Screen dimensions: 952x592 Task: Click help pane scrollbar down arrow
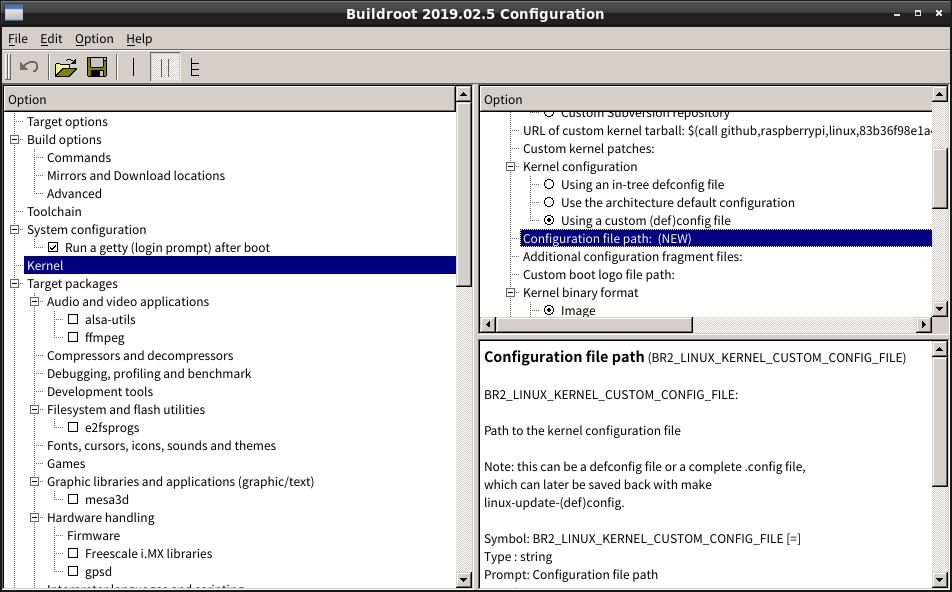pos(939,579)
